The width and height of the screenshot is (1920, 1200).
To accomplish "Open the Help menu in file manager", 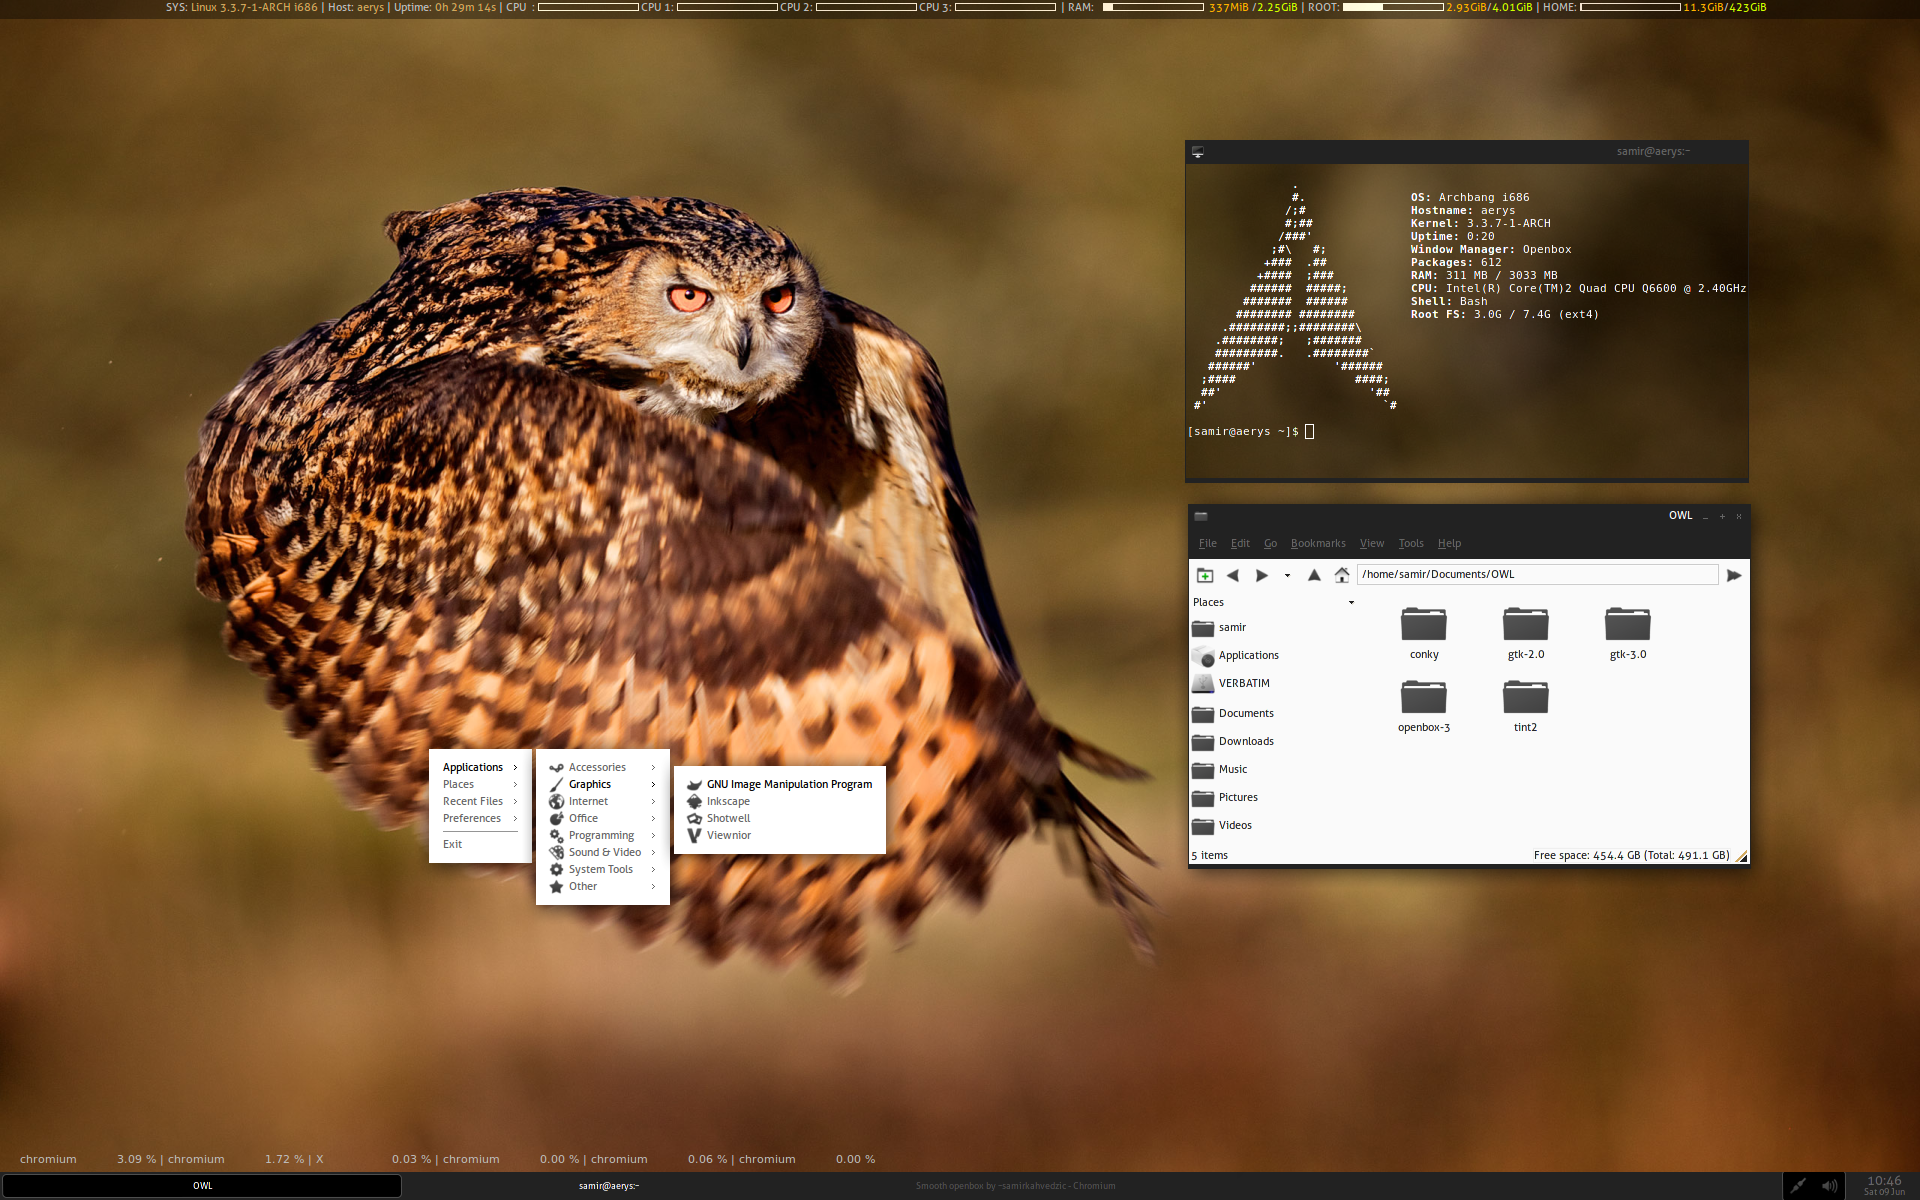I will tap(1449, 543).
